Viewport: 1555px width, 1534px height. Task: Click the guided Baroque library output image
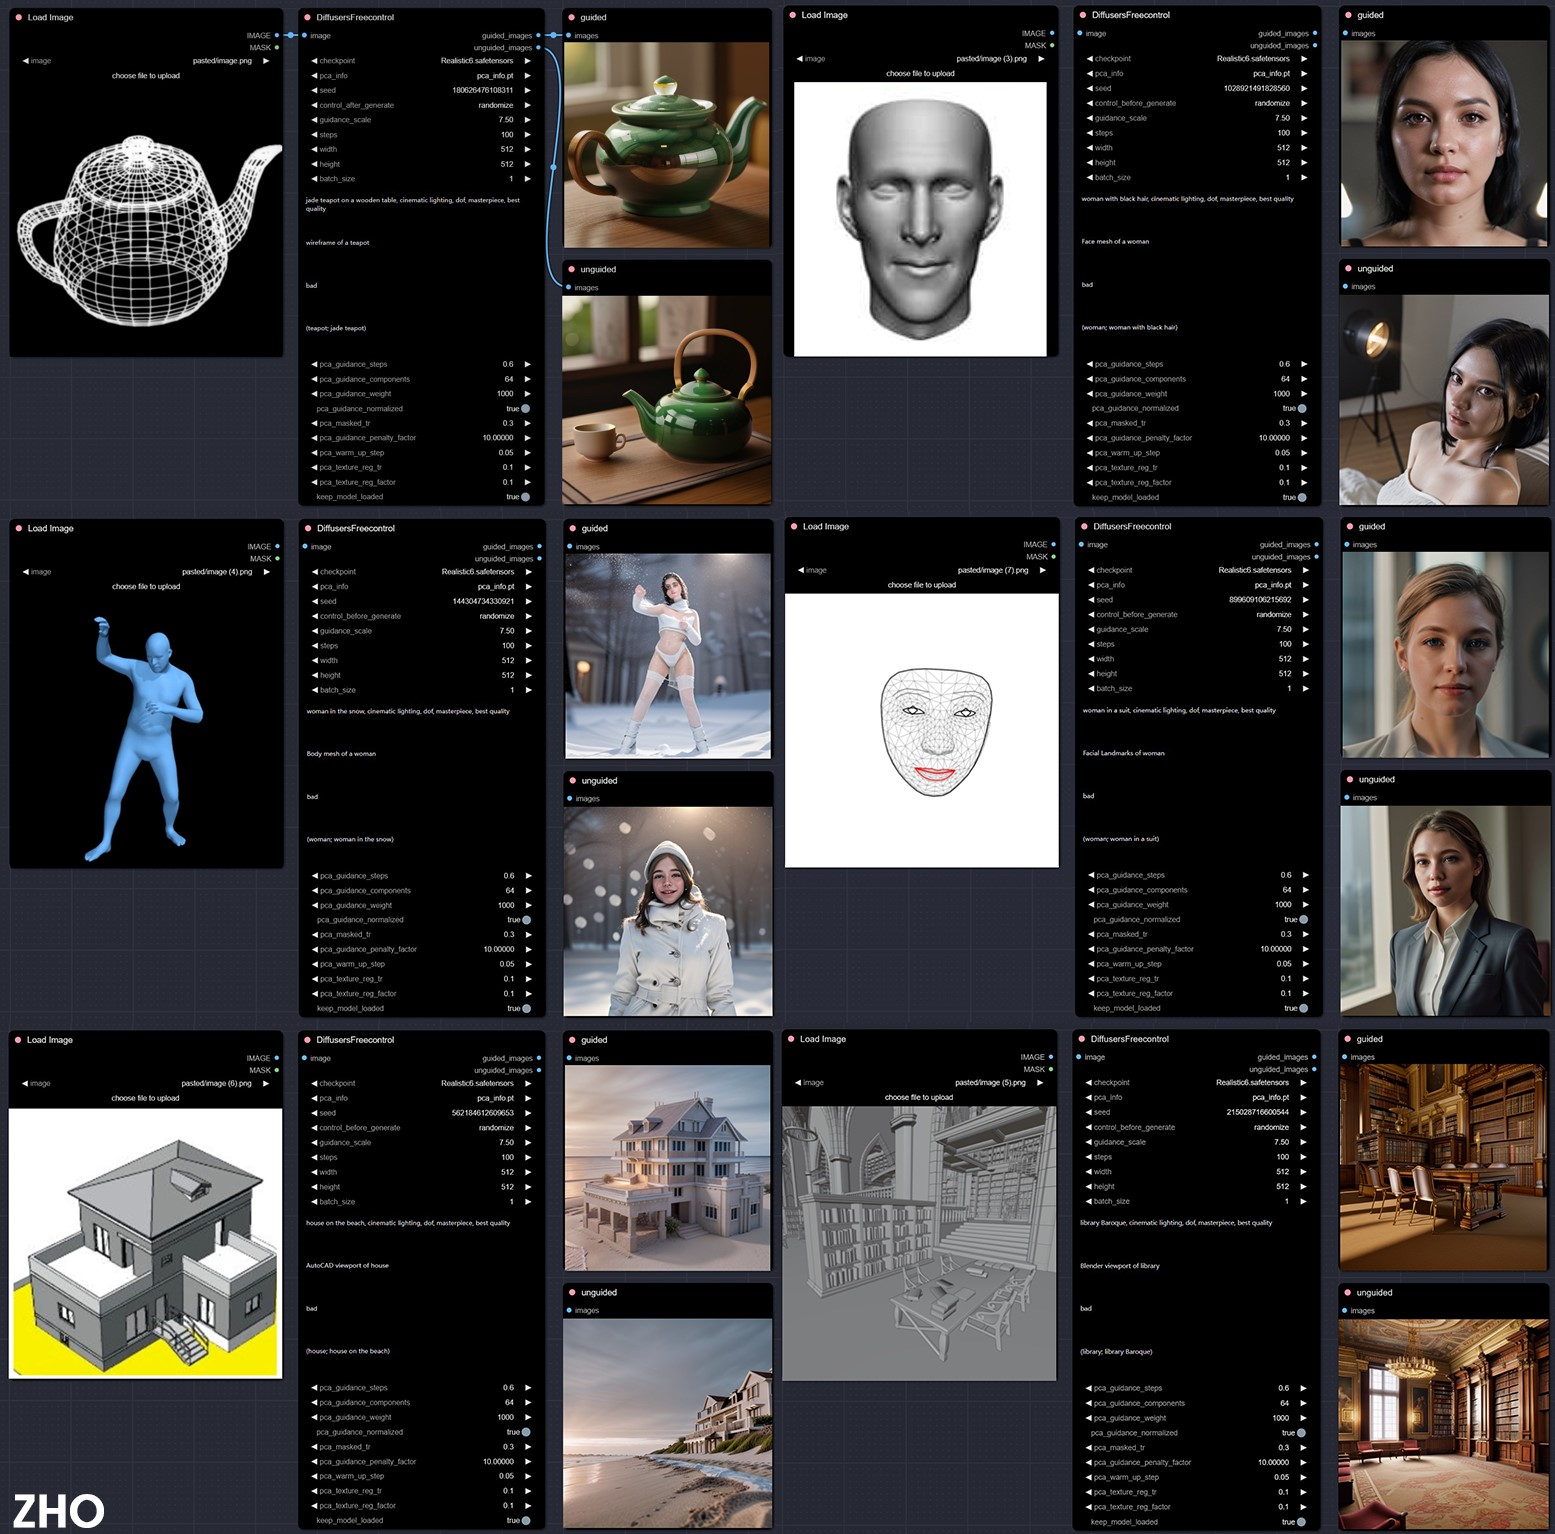(x=1444, y=1167)
